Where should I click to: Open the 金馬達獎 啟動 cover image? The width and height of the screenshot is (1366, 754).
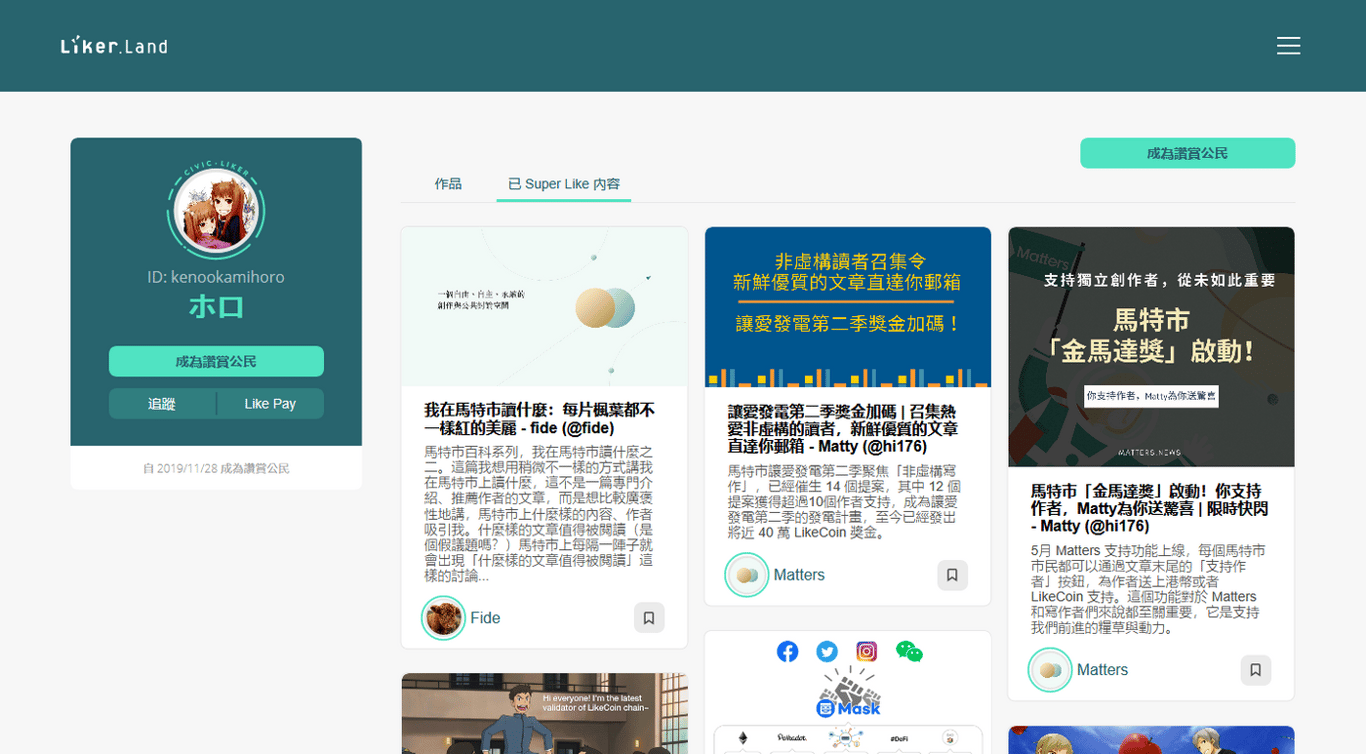pyautogui.click(x=1151, y=347)
